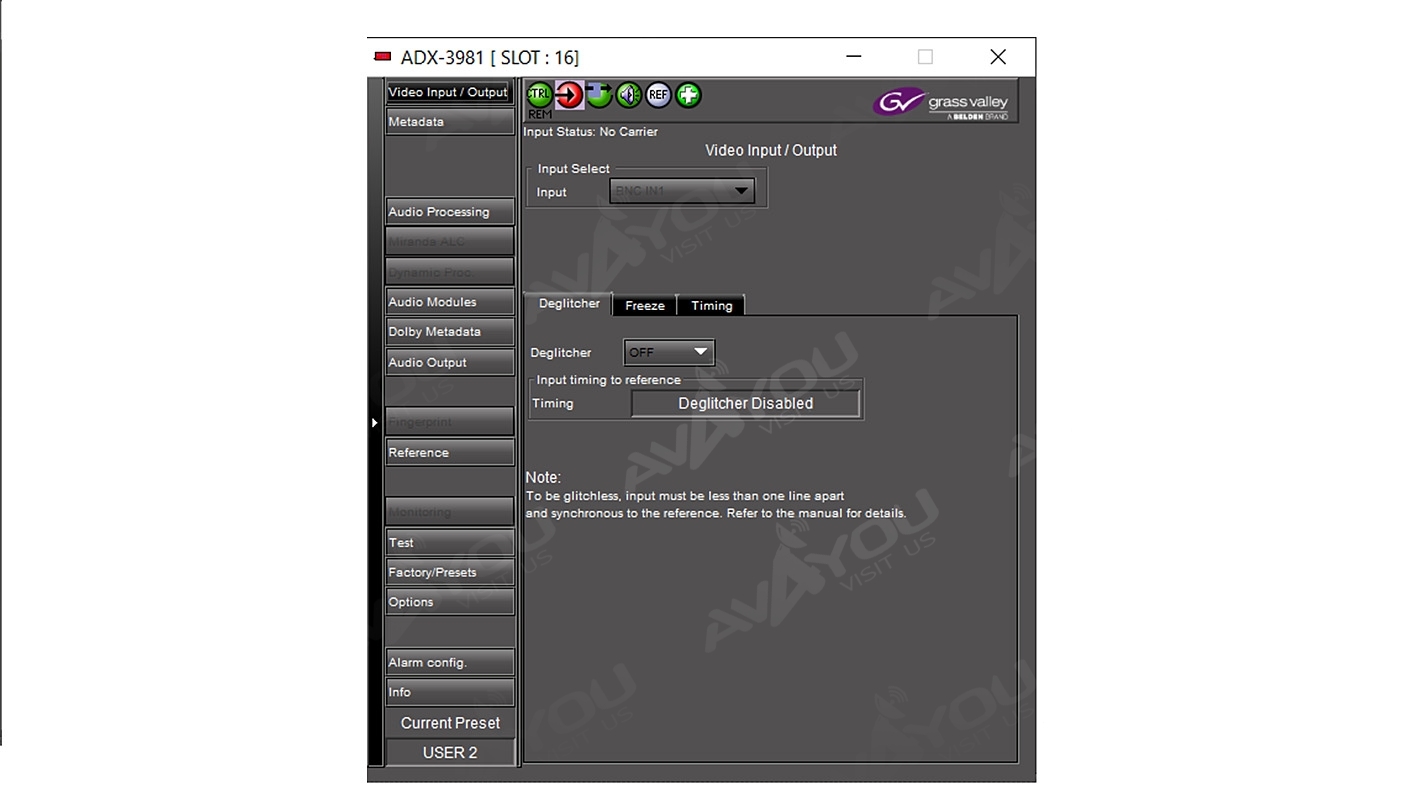Open the Audio Processing panel
The image size is (1422, 800).
click(x=450, y=212)
